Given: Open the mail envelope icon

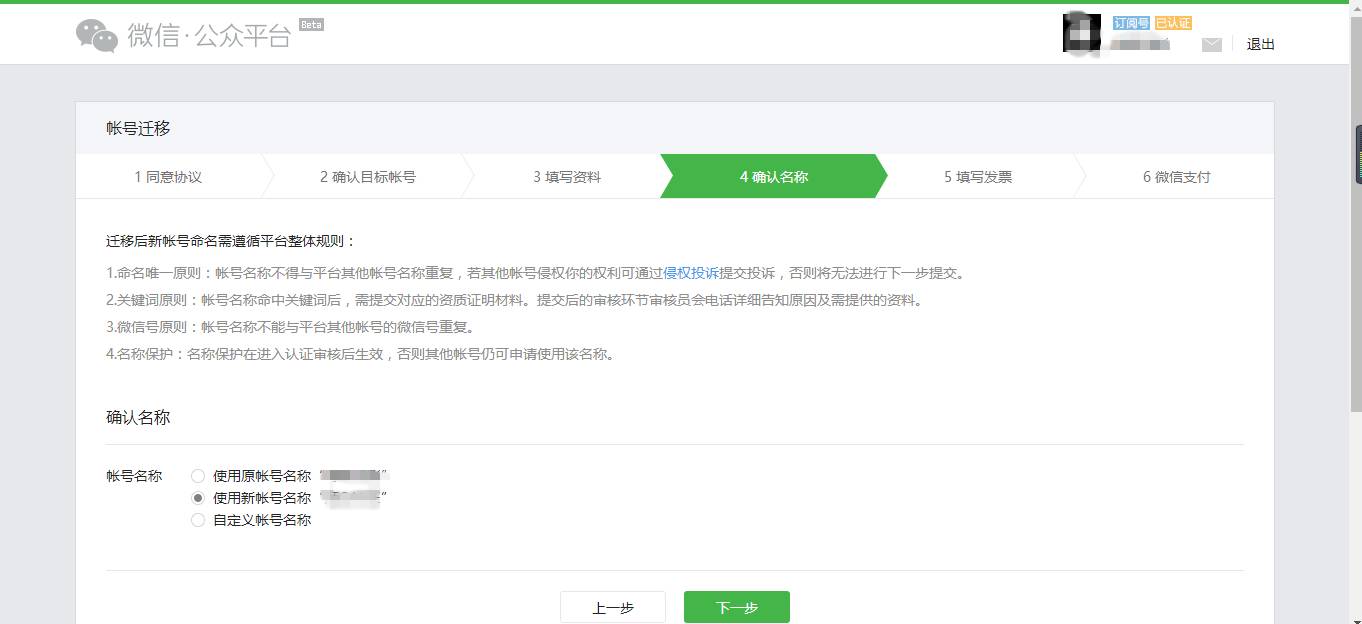Looking at the screenshot, I should click(1212, 45).
